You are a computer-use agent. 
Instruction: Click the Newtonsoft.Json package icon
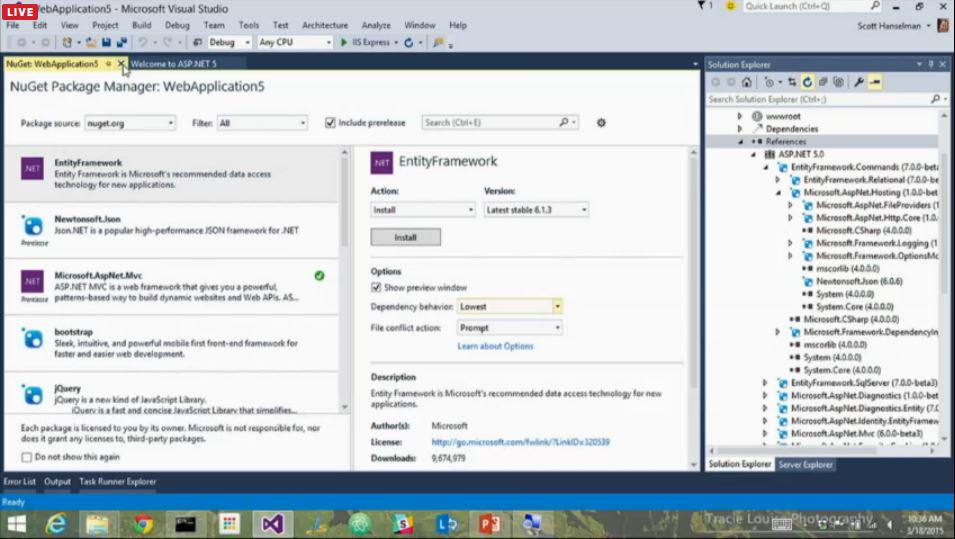pyautogui.click(x=32, y=226)
